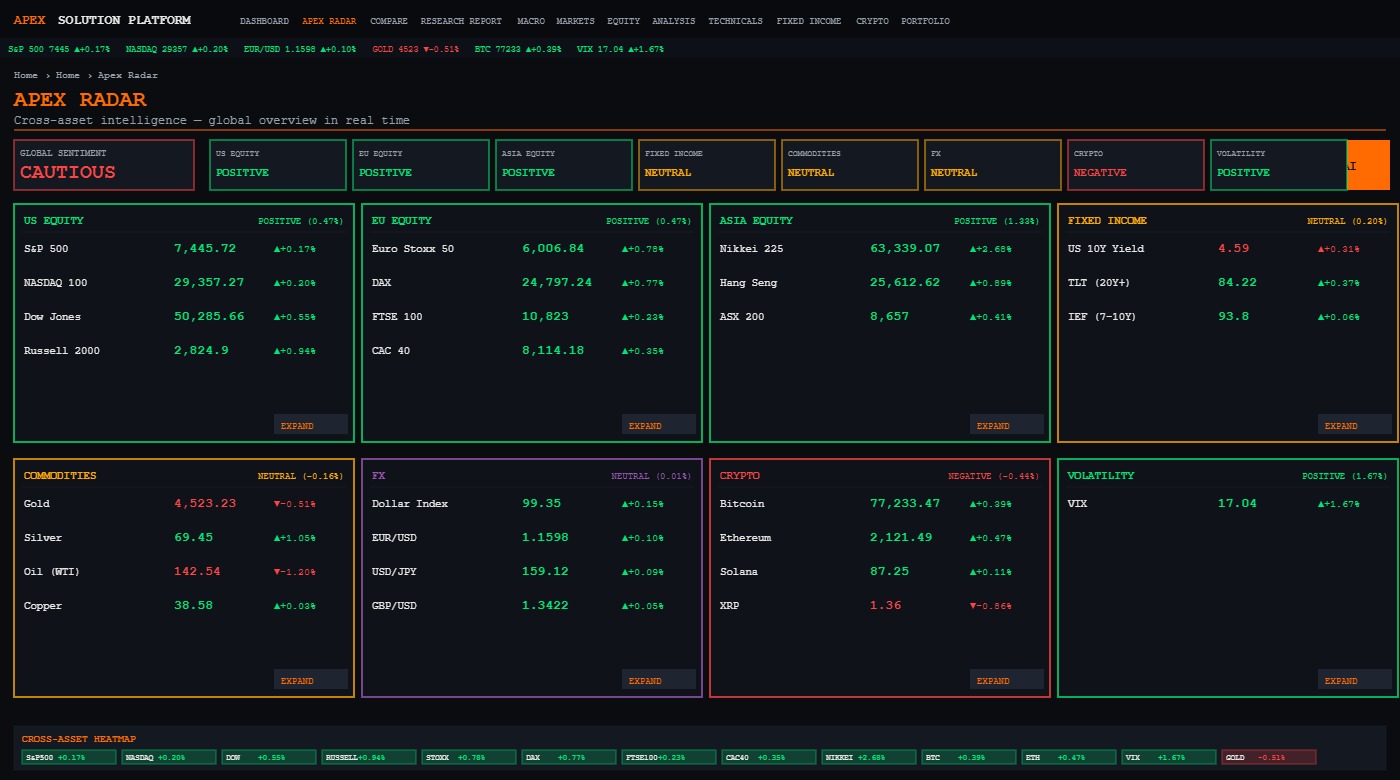Select the Global Sentiment Cautious card
This screenshot has height=780, width=1400.
[104, 165]
